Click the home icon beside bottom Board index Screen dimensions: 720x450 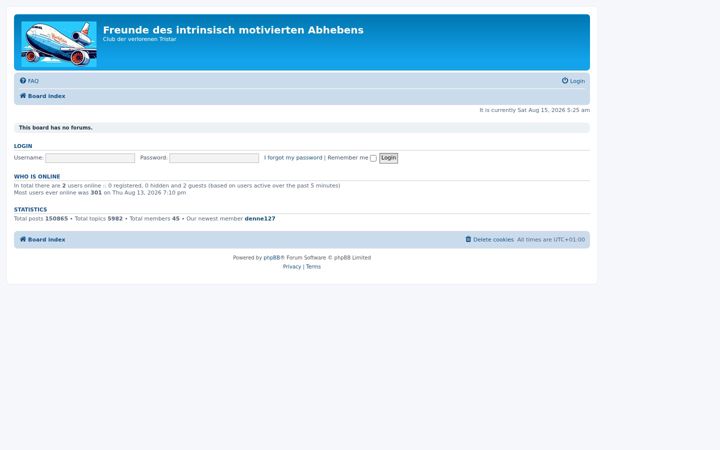point(23,239)
